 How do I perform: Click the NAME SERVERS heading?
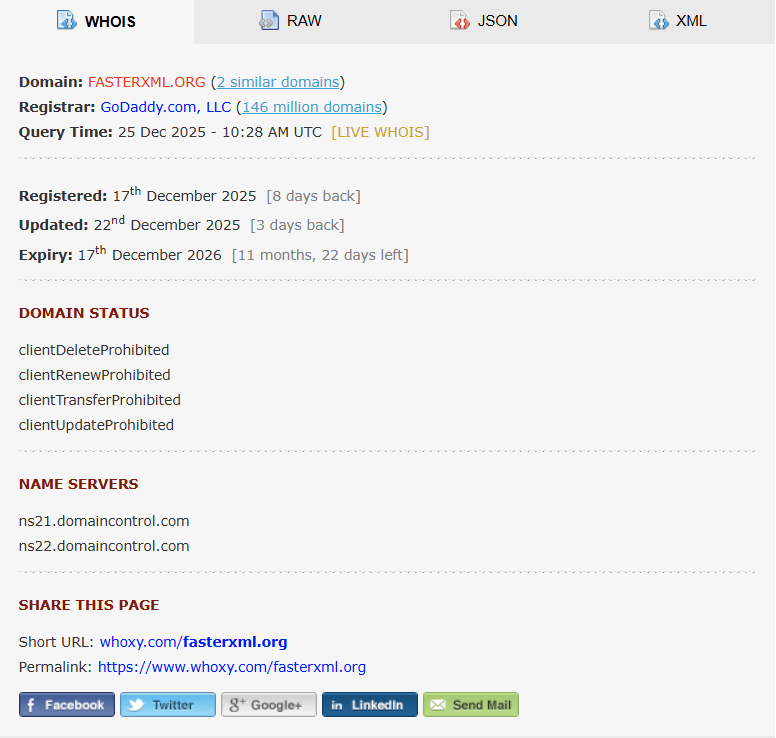tap(79, 484)
